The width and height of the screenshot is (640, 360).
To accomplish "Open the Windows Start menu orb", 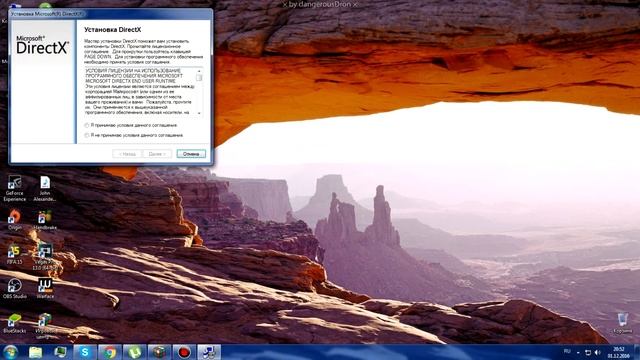I will tap(10, 352).
